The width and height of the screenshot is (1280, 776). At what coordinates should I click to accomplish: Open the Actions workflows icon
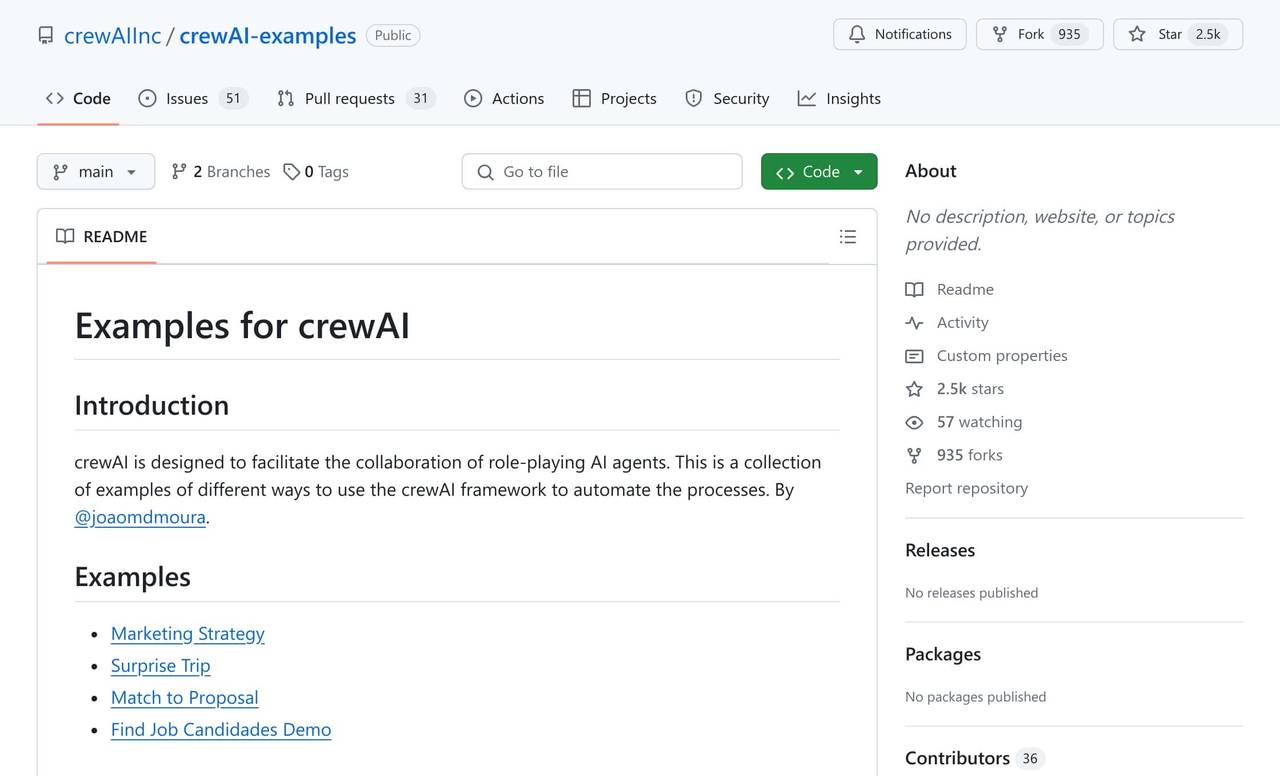pos(472,98)
